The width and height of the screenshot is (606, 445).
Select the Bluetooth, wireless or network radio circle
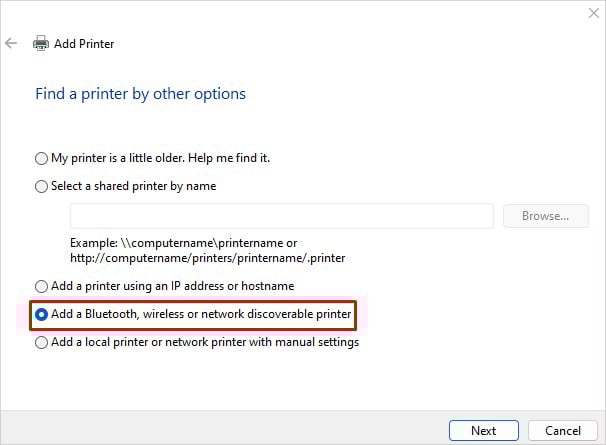[41, 314]
